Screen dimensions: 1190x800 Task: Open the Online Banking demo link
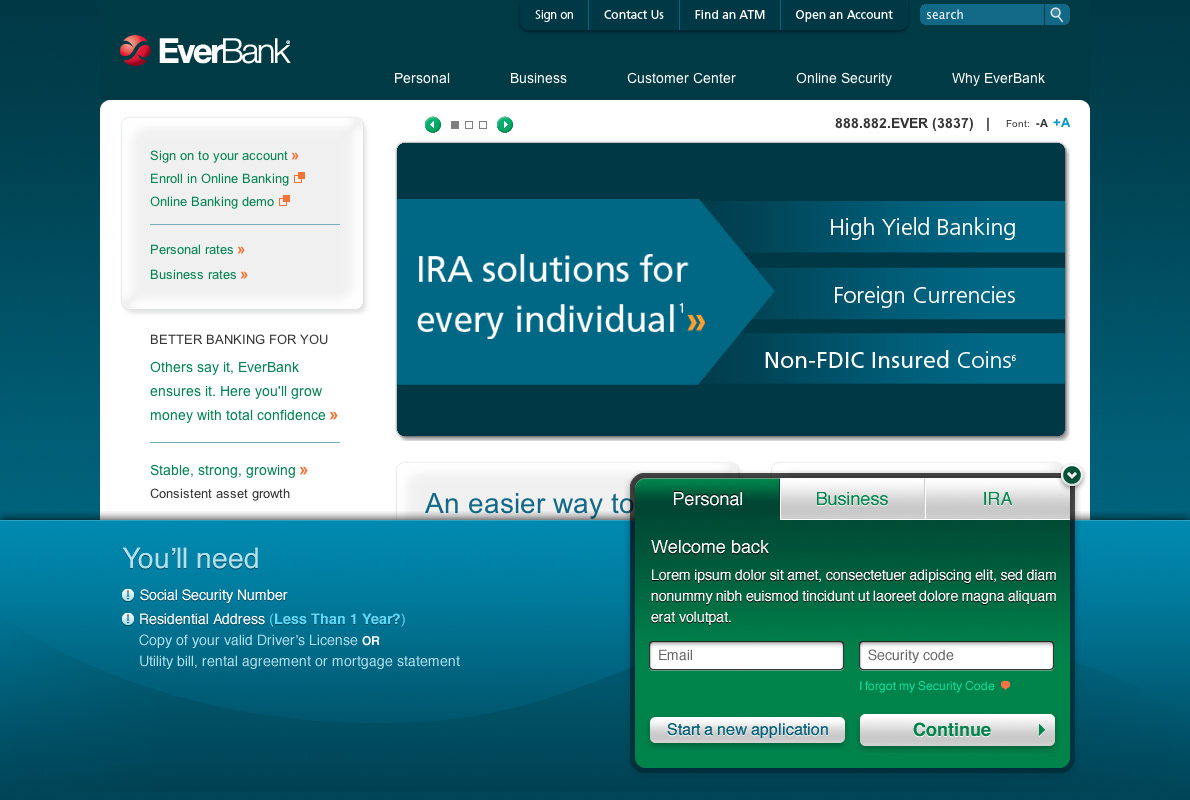point(212,201)
